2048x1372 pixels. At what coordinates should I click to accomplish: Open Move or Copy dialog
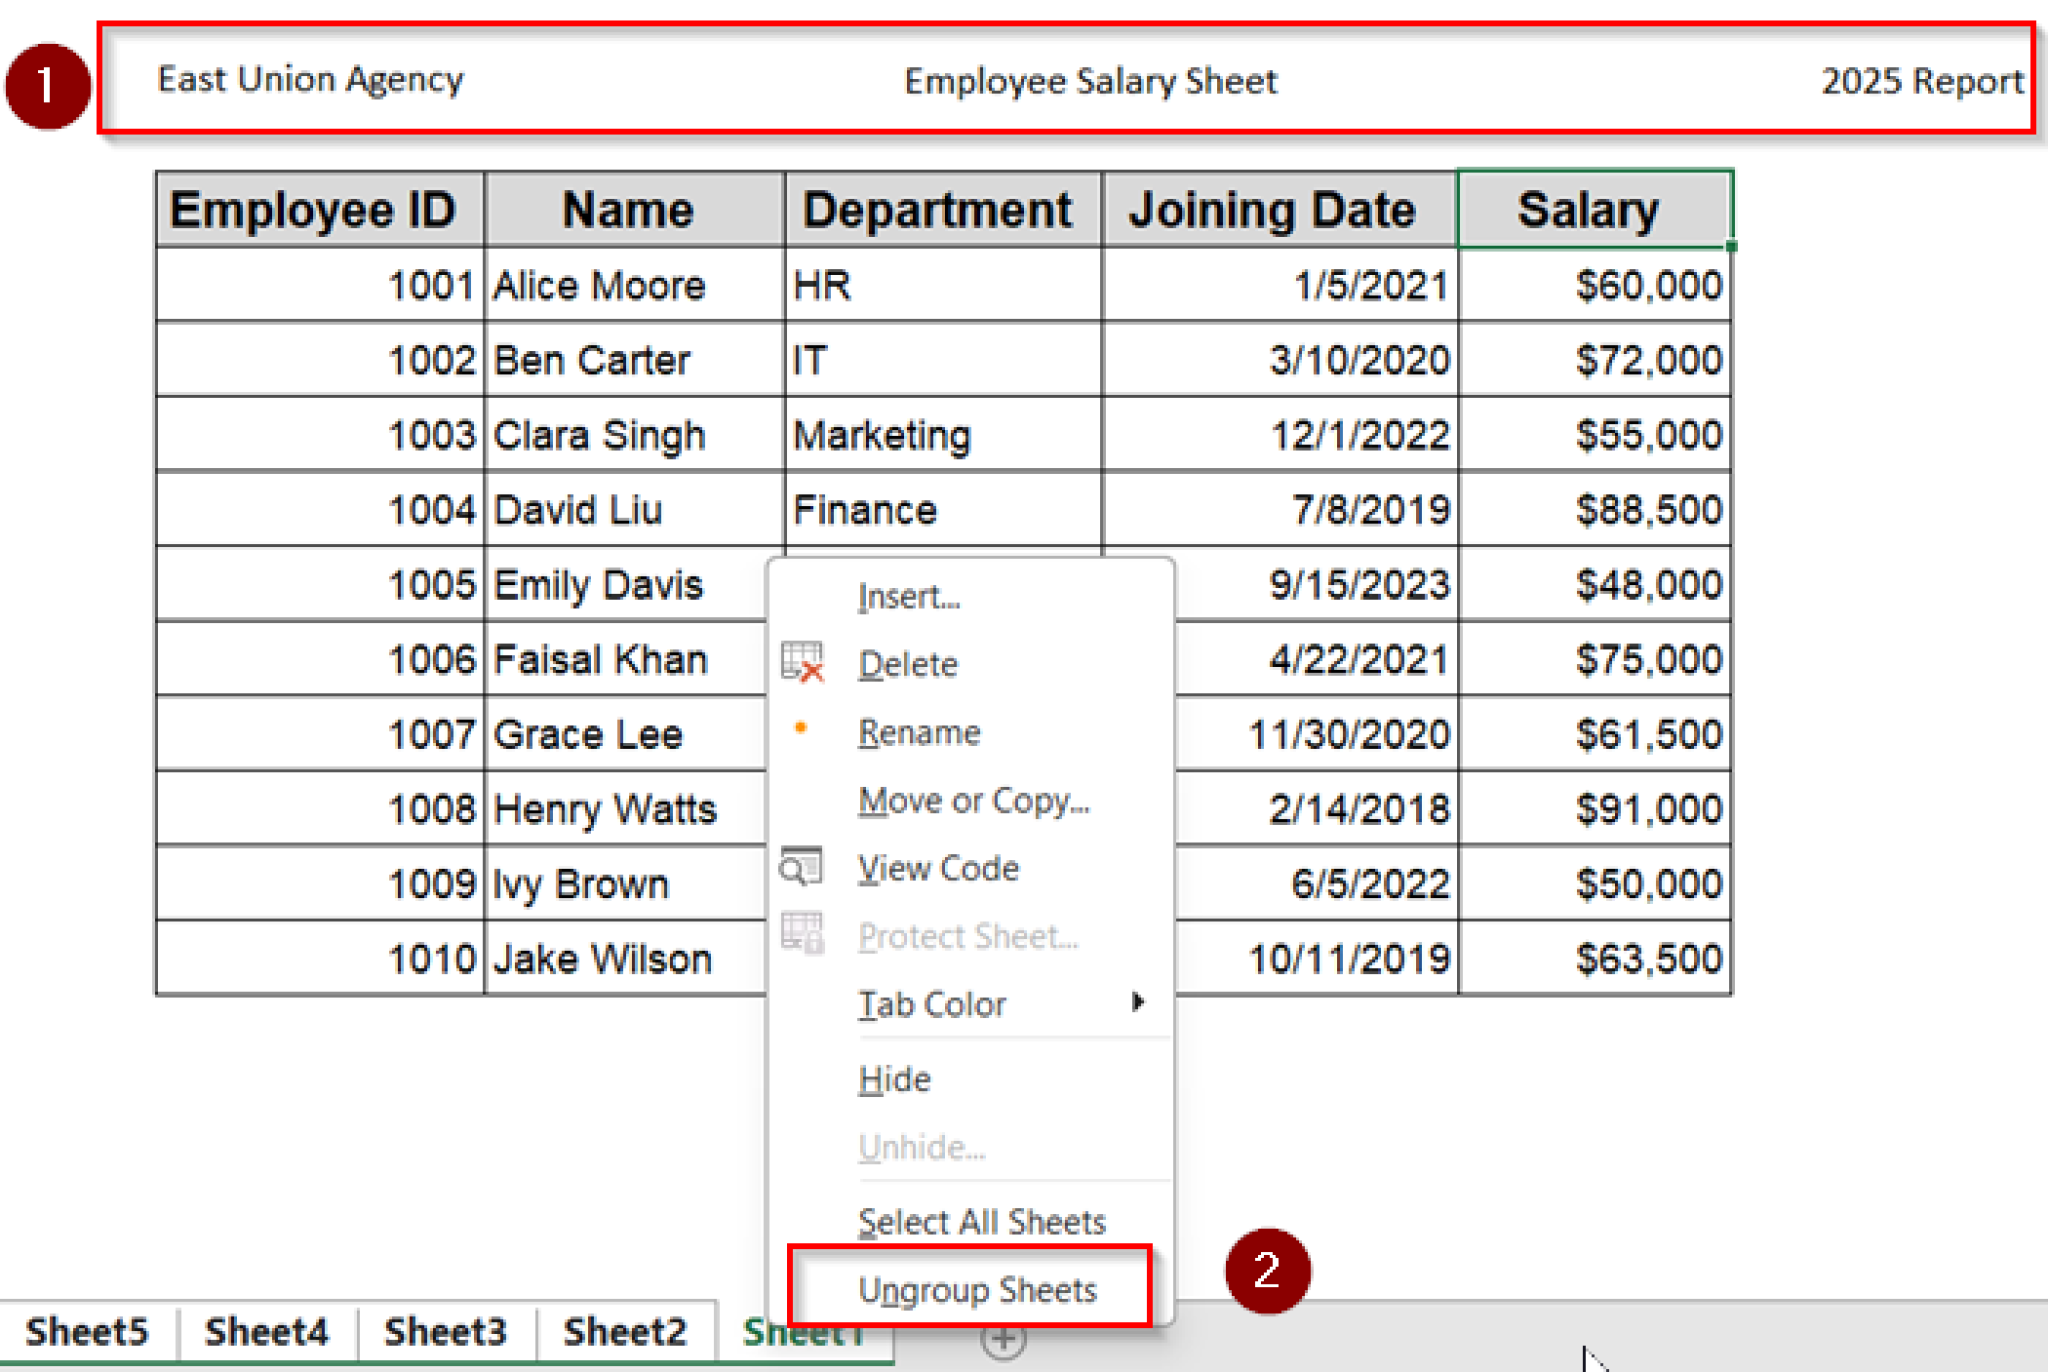(x=973, y=800)
